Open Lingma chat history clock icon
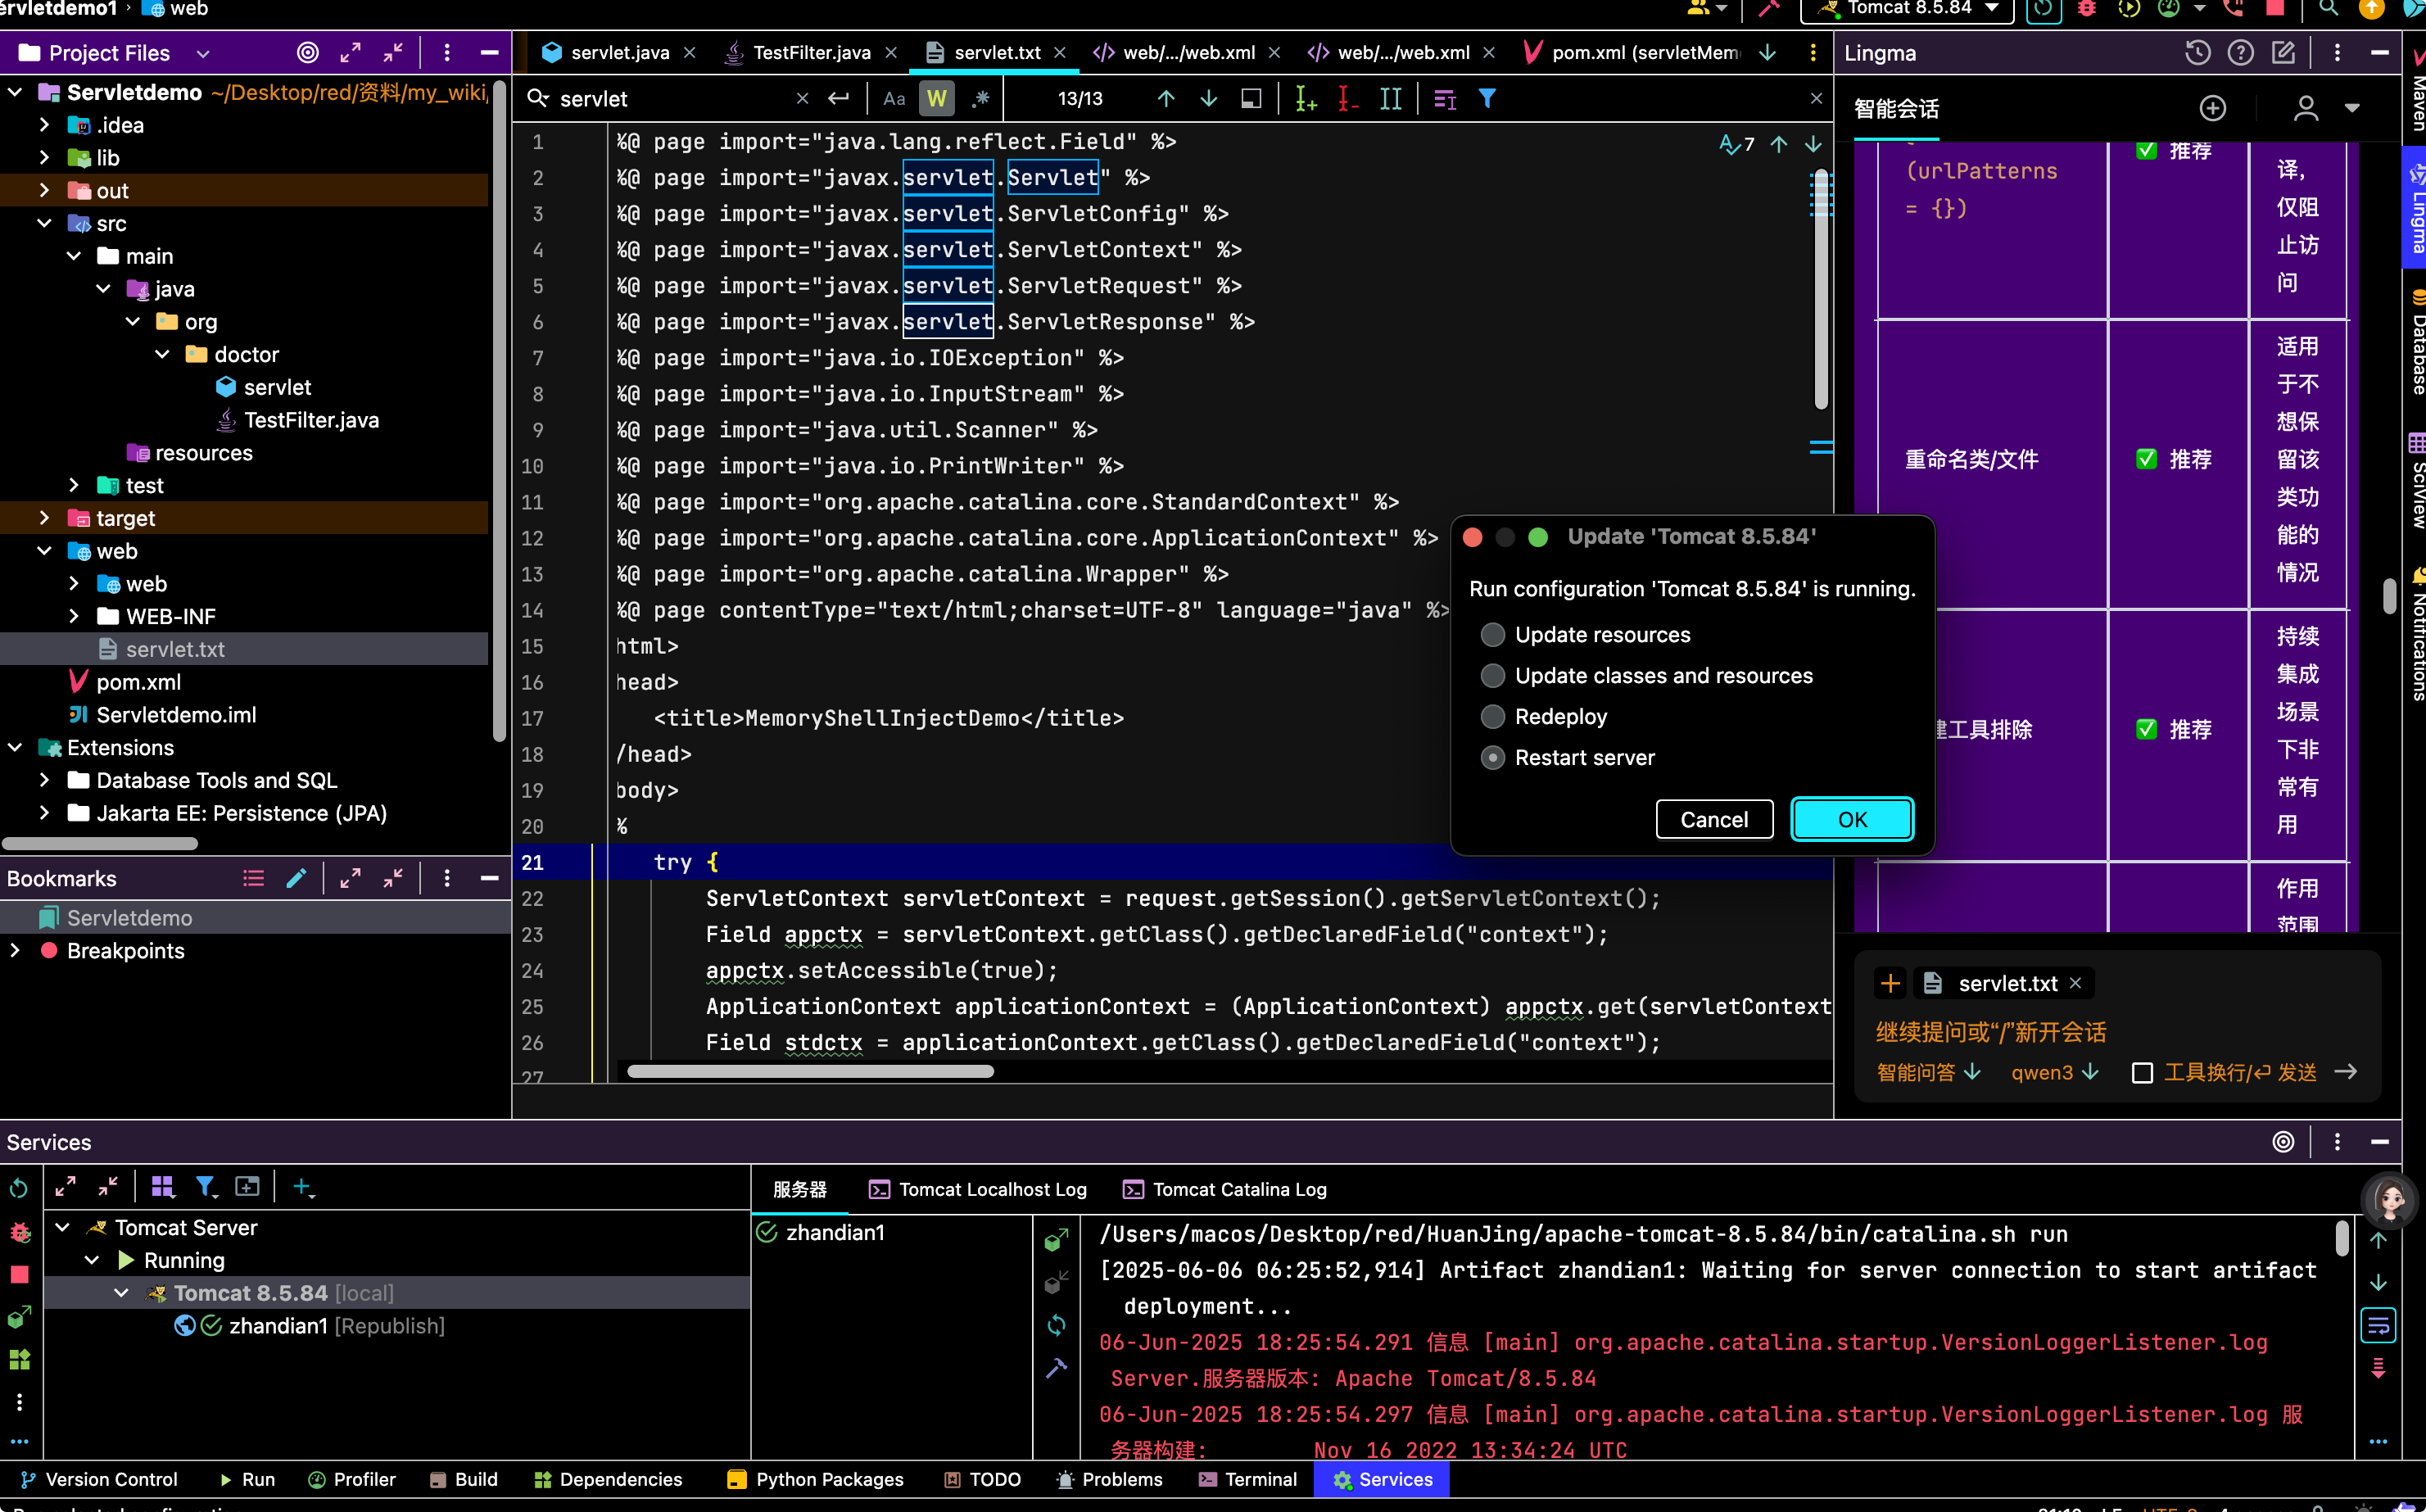The image size is (2426, 1512). (x=2197, y=53)
